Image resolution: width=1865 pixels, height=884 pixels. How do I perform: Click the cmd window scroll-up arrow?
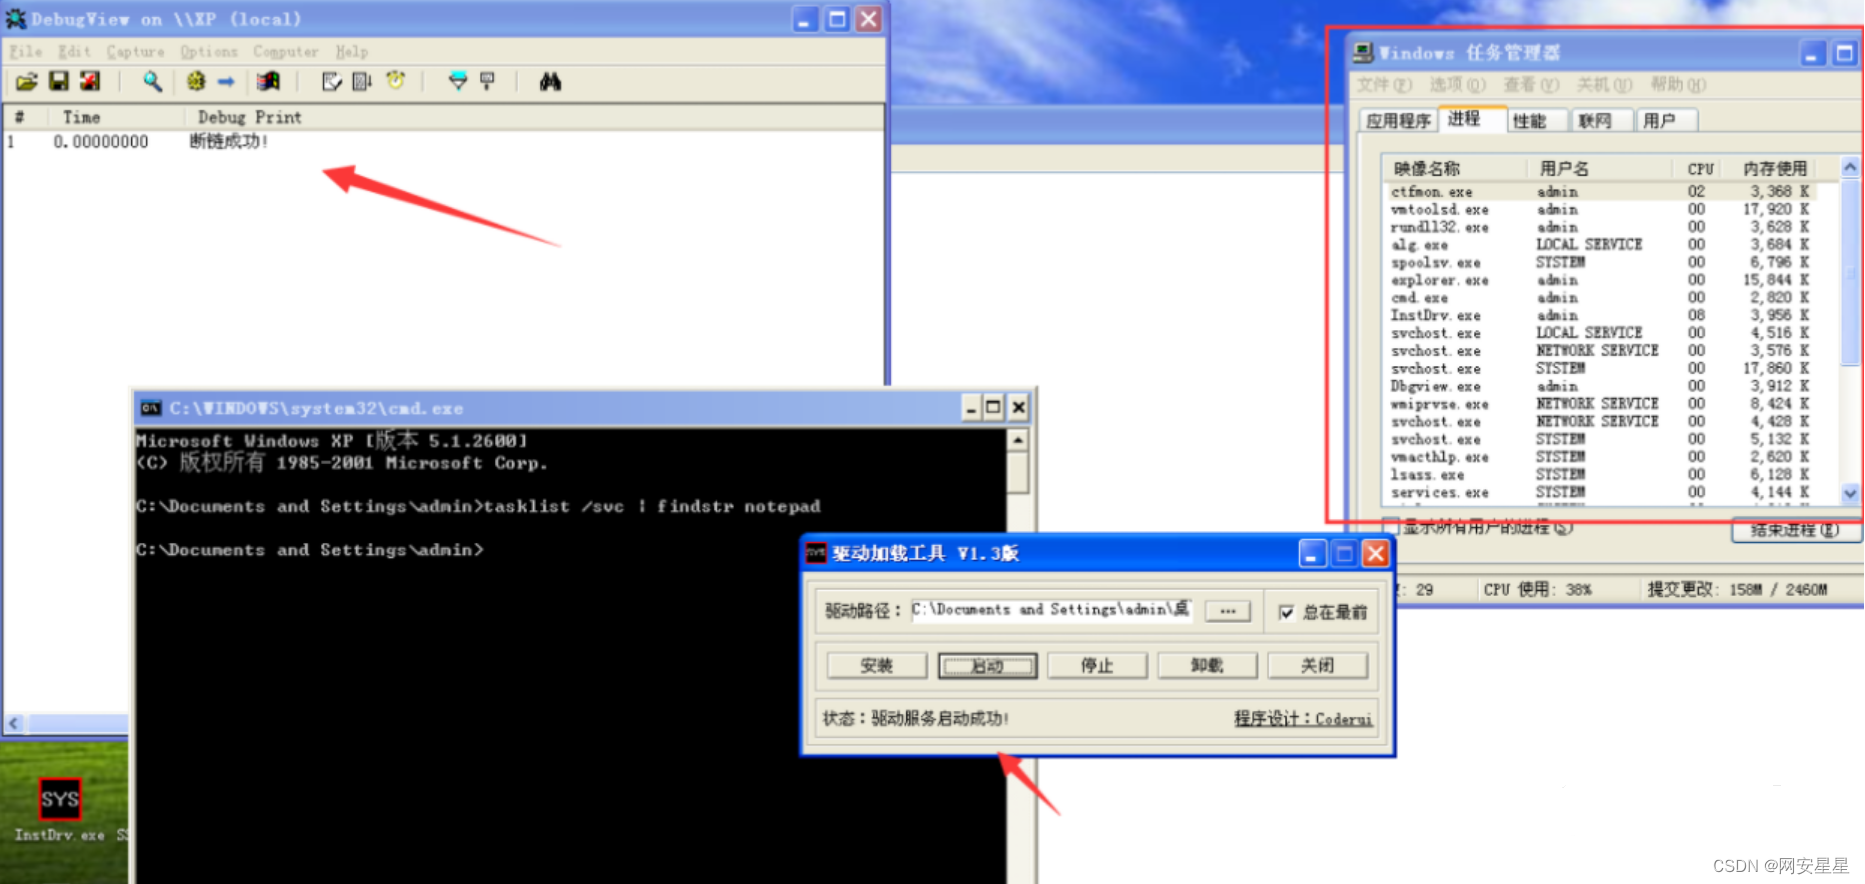(1018, 440)
